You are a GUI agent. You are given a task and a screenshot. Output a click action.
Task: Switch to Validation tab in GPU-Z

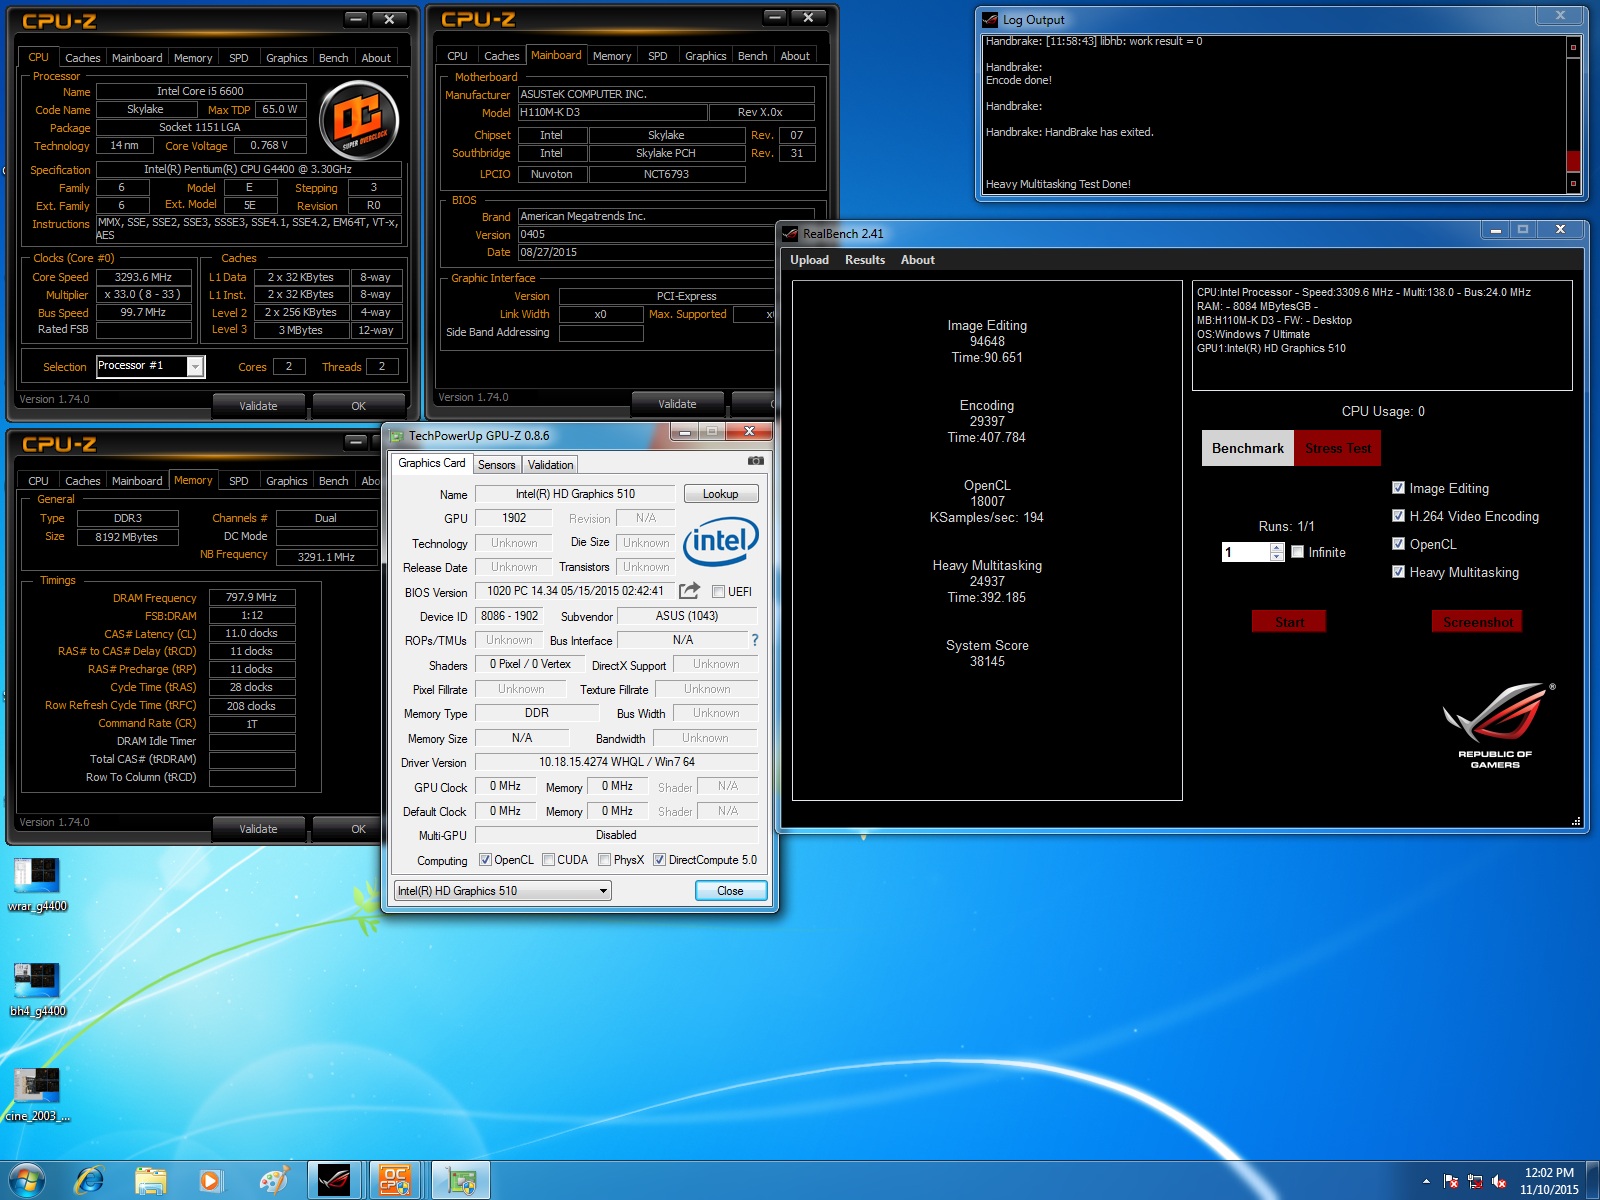click(x=551, y=465)
